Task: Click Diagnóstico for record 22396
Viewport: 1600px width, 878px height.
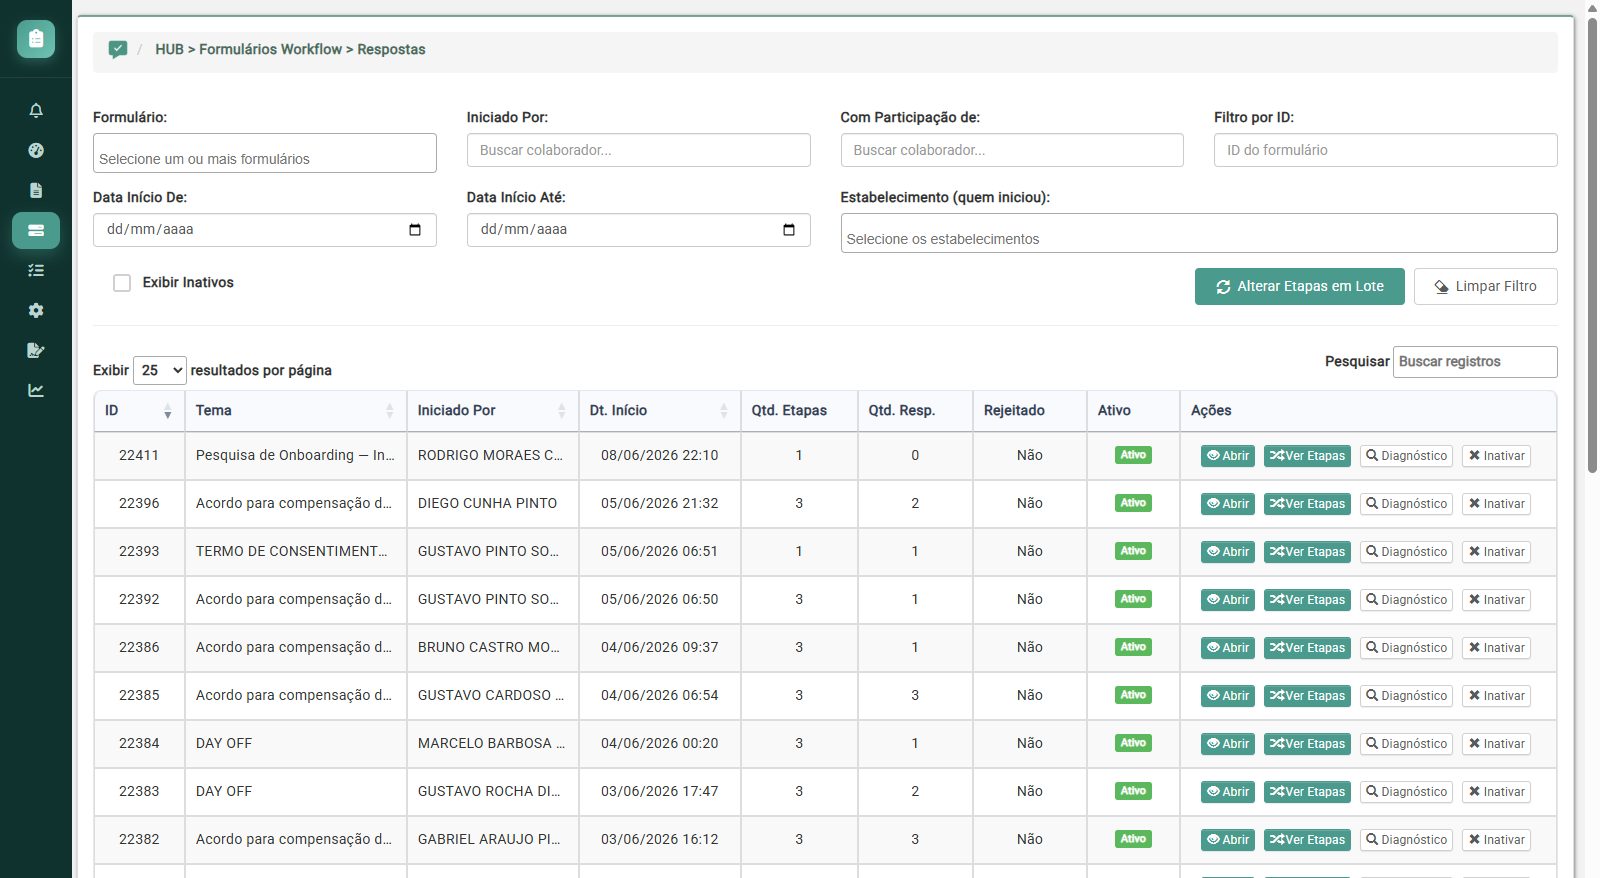Action: point(1407,504)
